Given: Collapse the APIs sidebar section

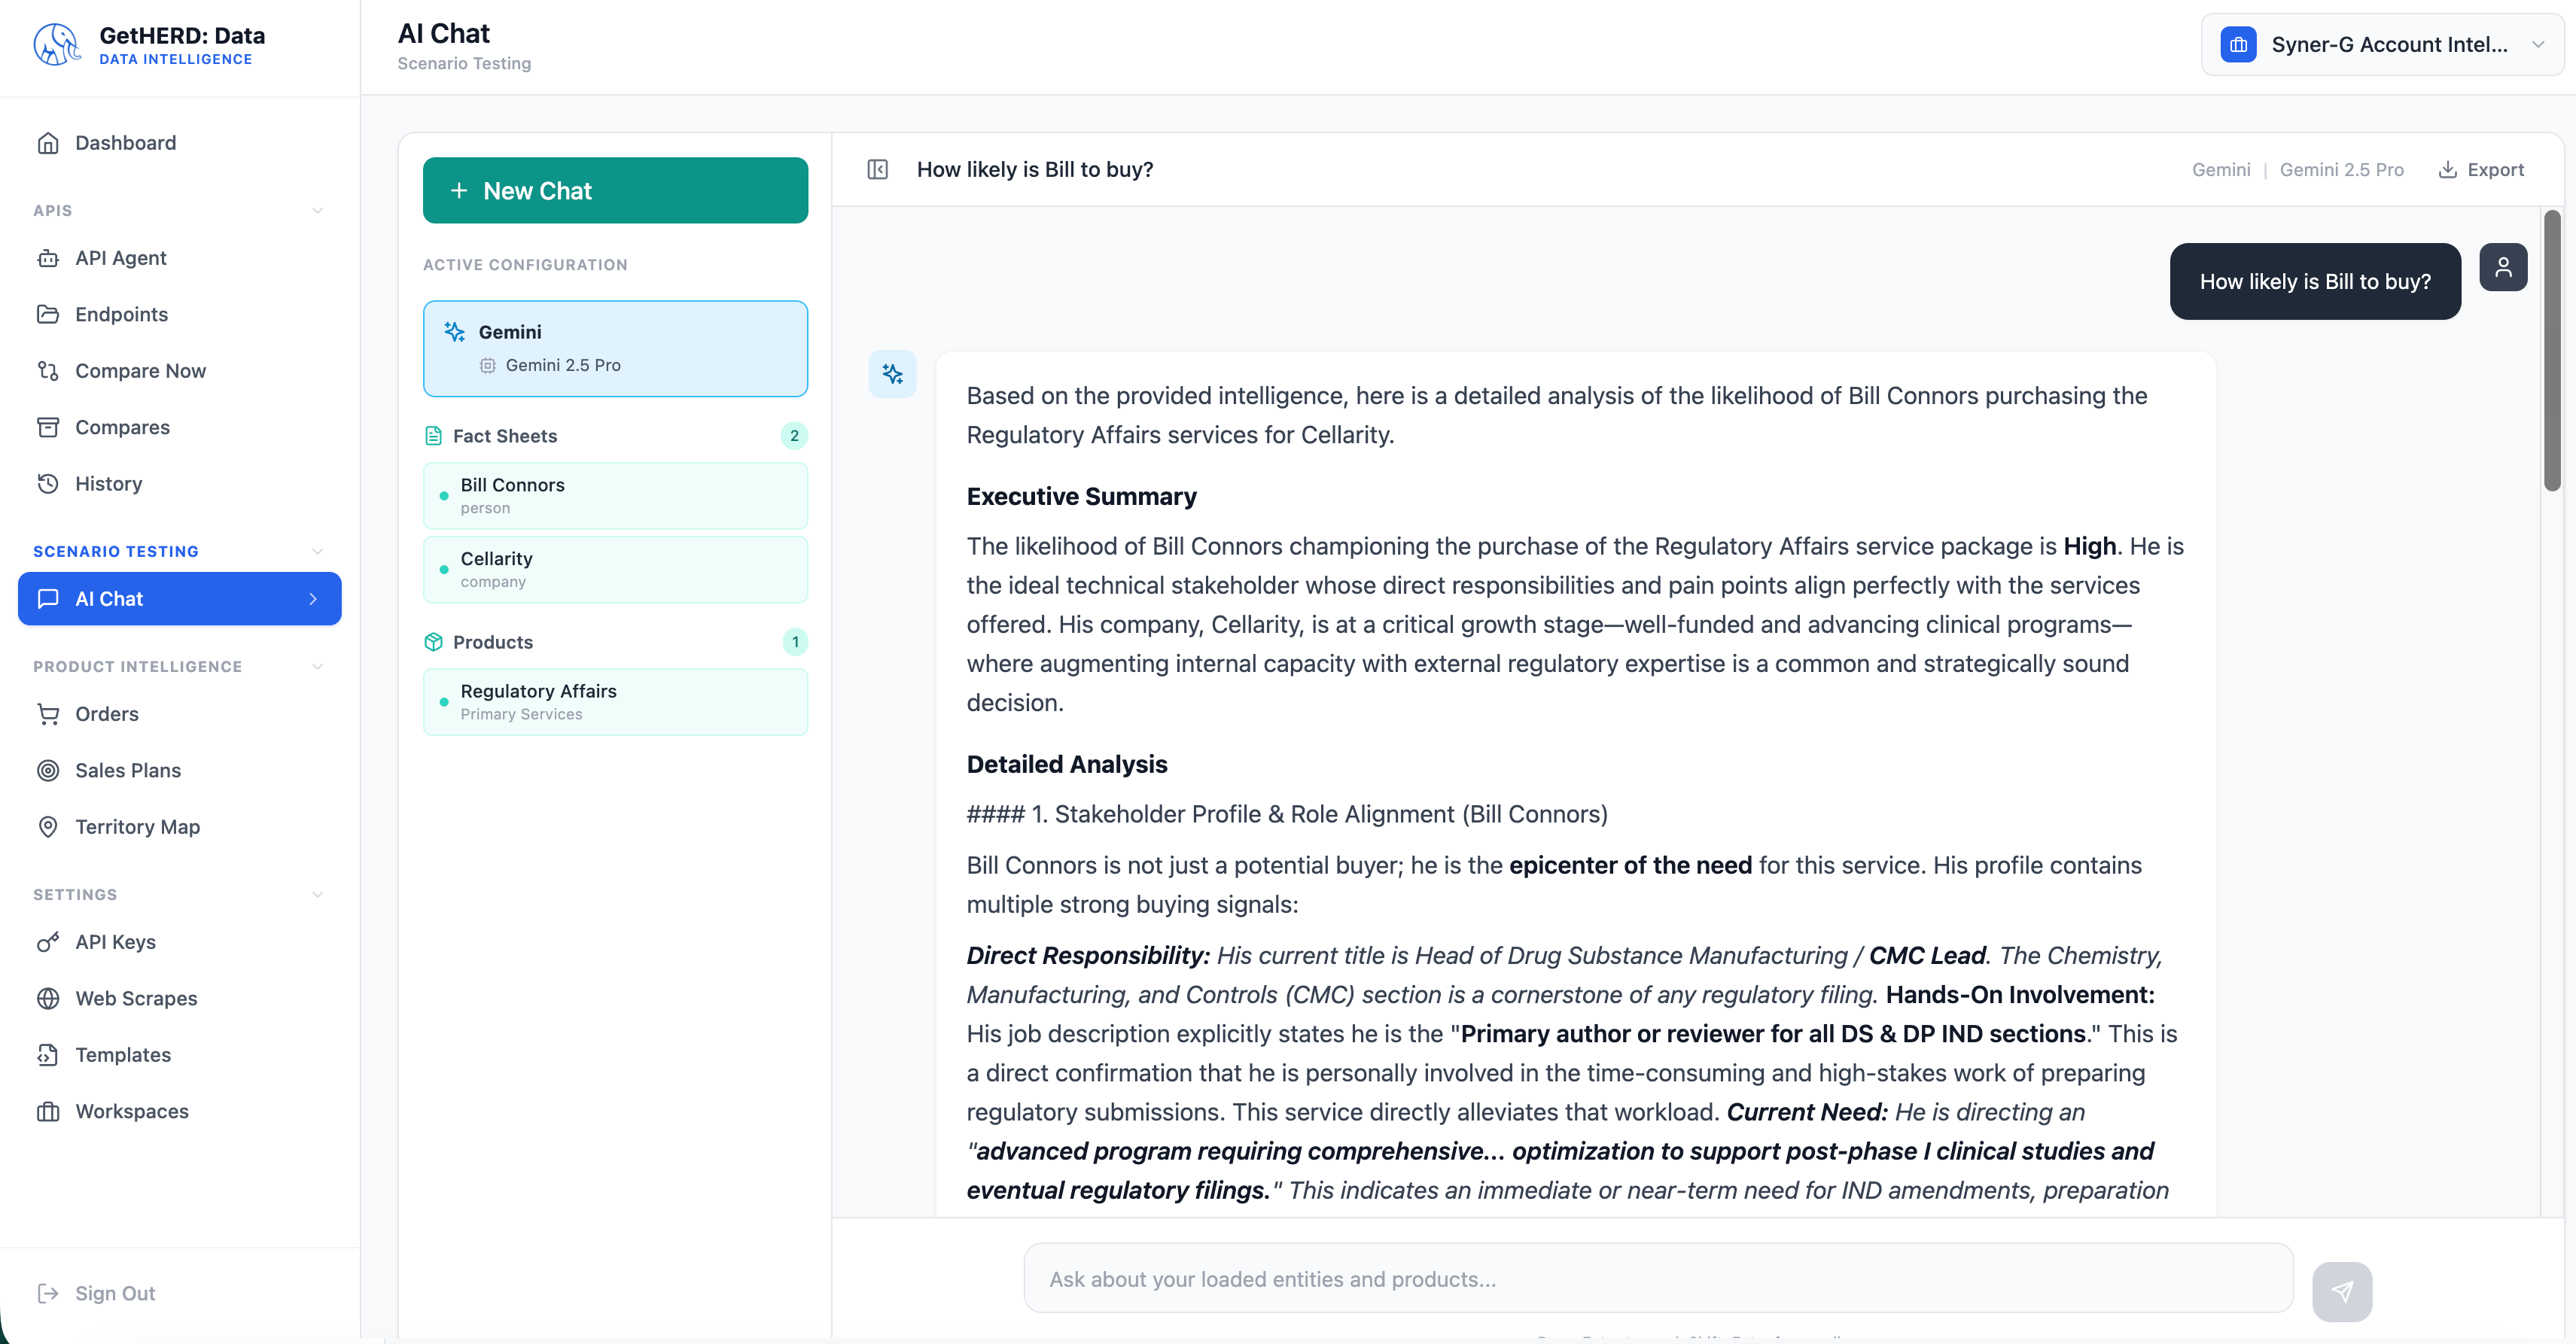Looking at the screenshot, I should click(317, 211).
